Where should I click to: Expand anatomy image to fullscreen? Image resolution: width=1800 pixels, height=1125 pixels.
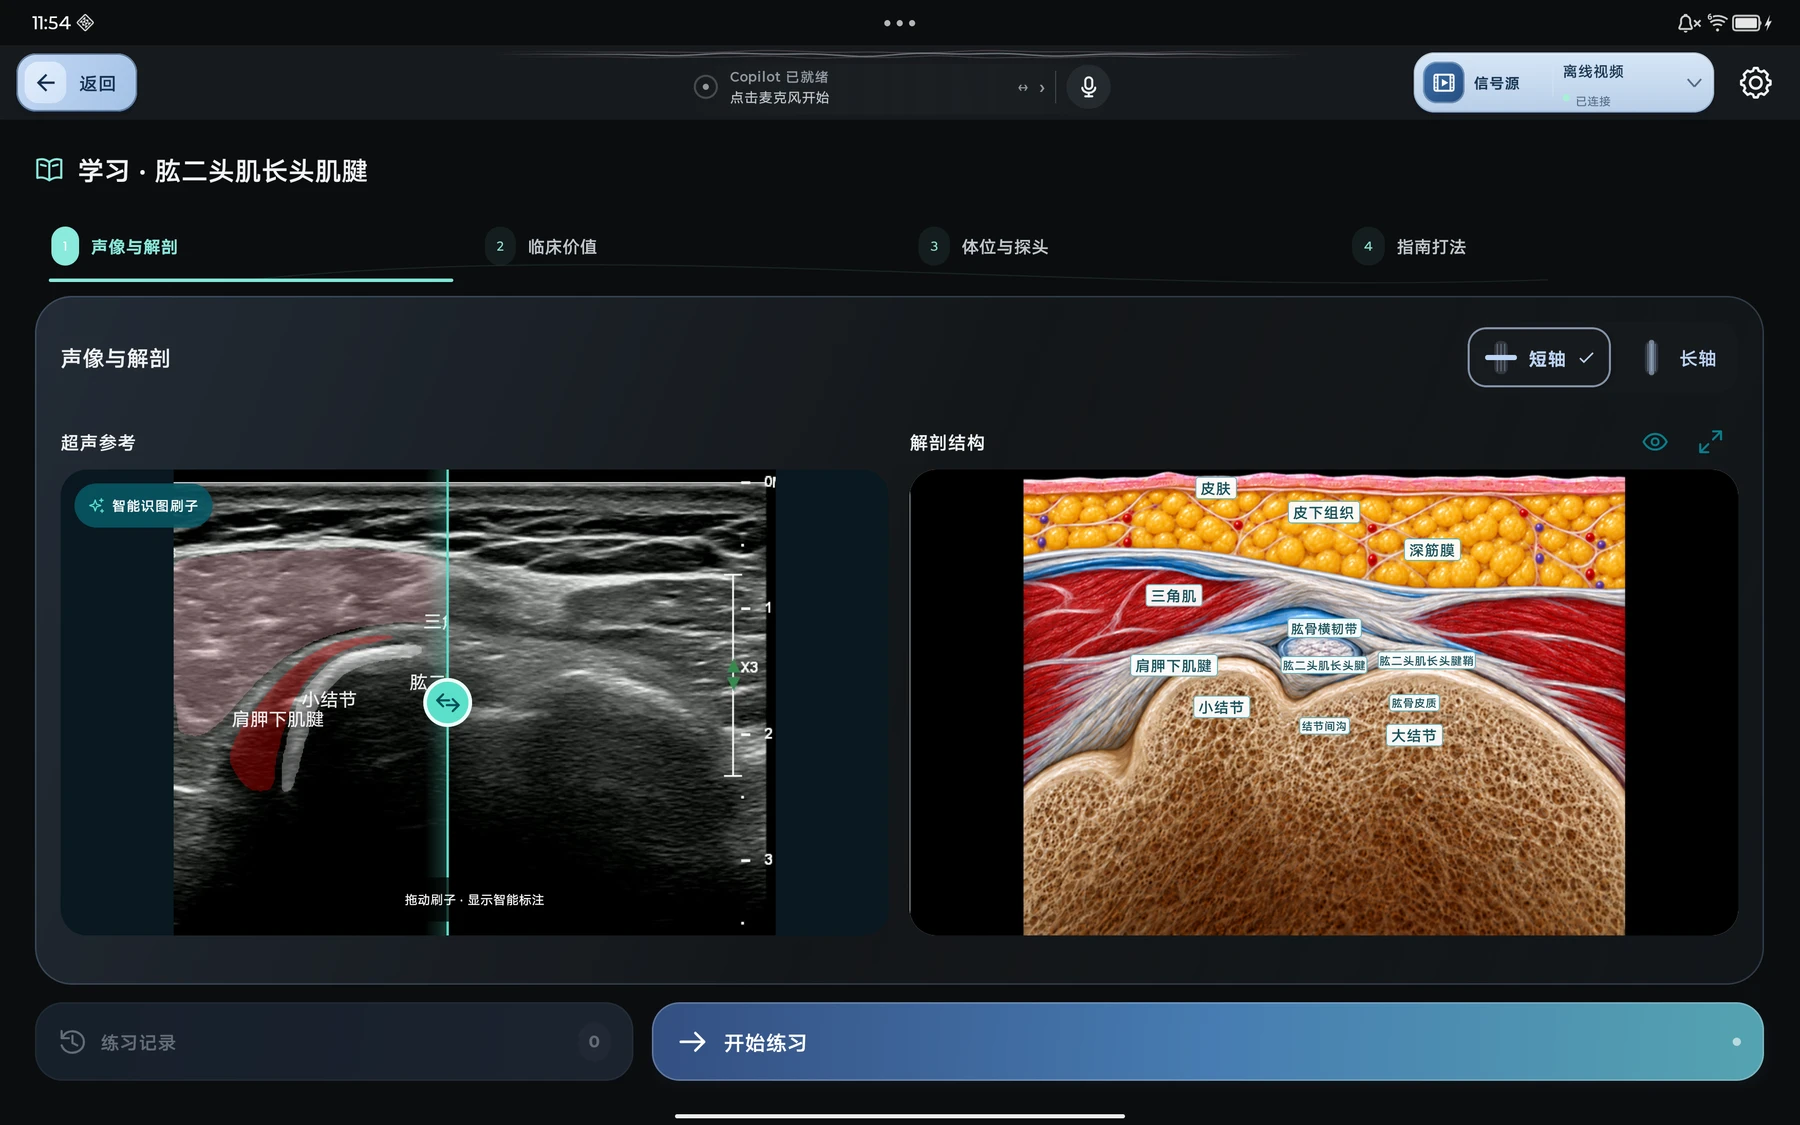pos(1710,441)
